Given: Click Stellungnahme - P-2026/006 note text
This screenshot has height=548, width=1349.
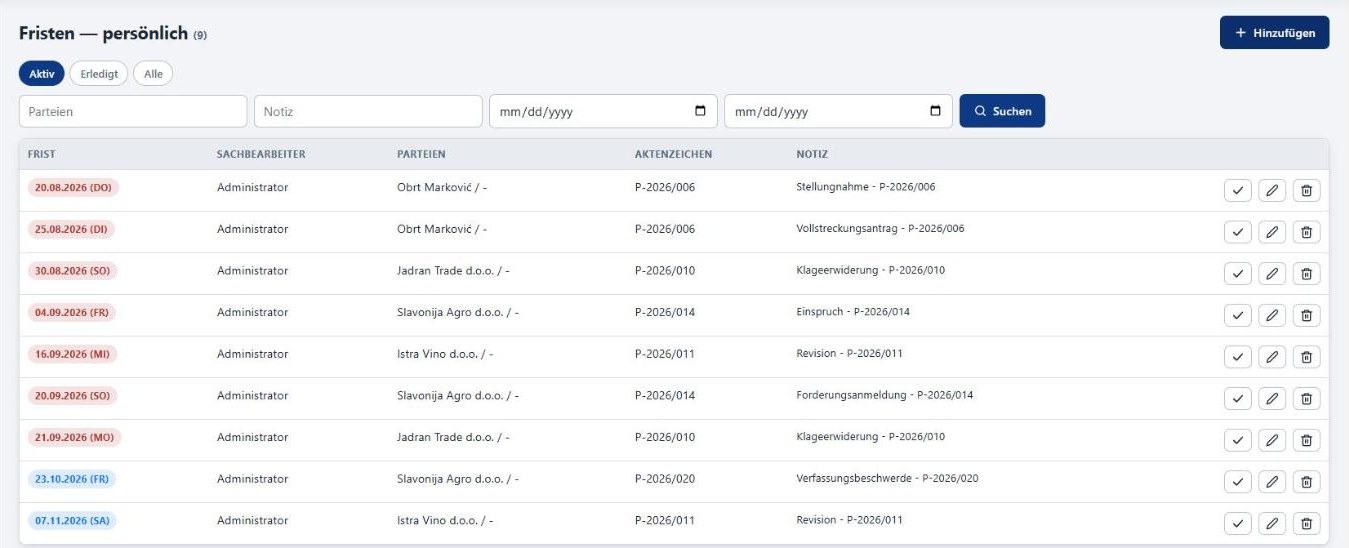Looking at the screenshot, I should (x=866, y=187).
